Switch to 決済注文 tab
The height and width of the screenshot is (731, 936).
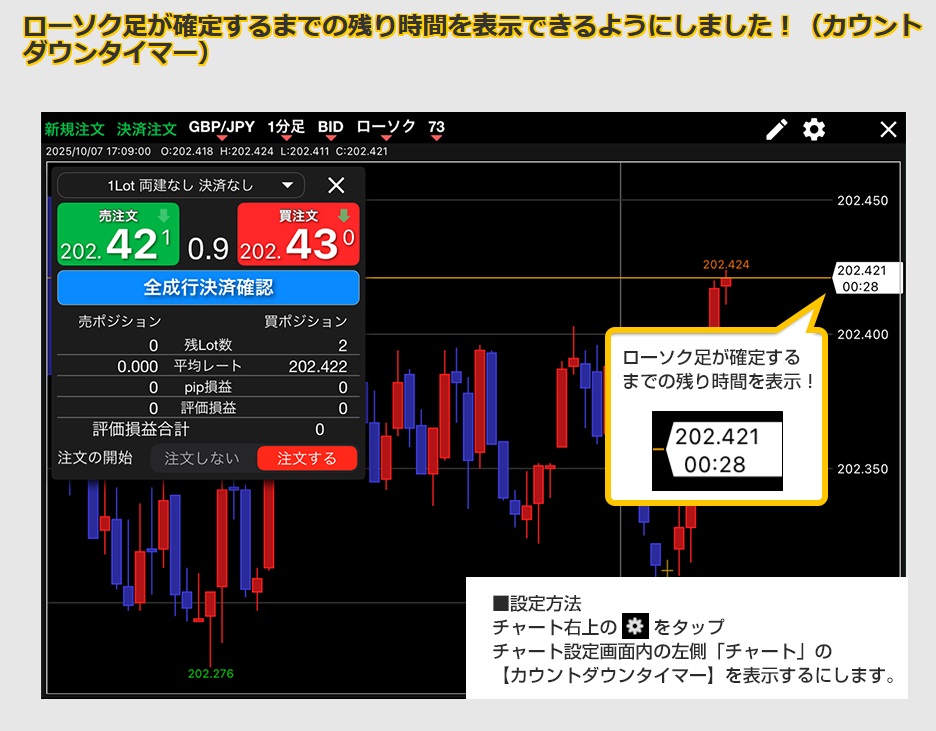pyautogui.click(x=146, y=129)
